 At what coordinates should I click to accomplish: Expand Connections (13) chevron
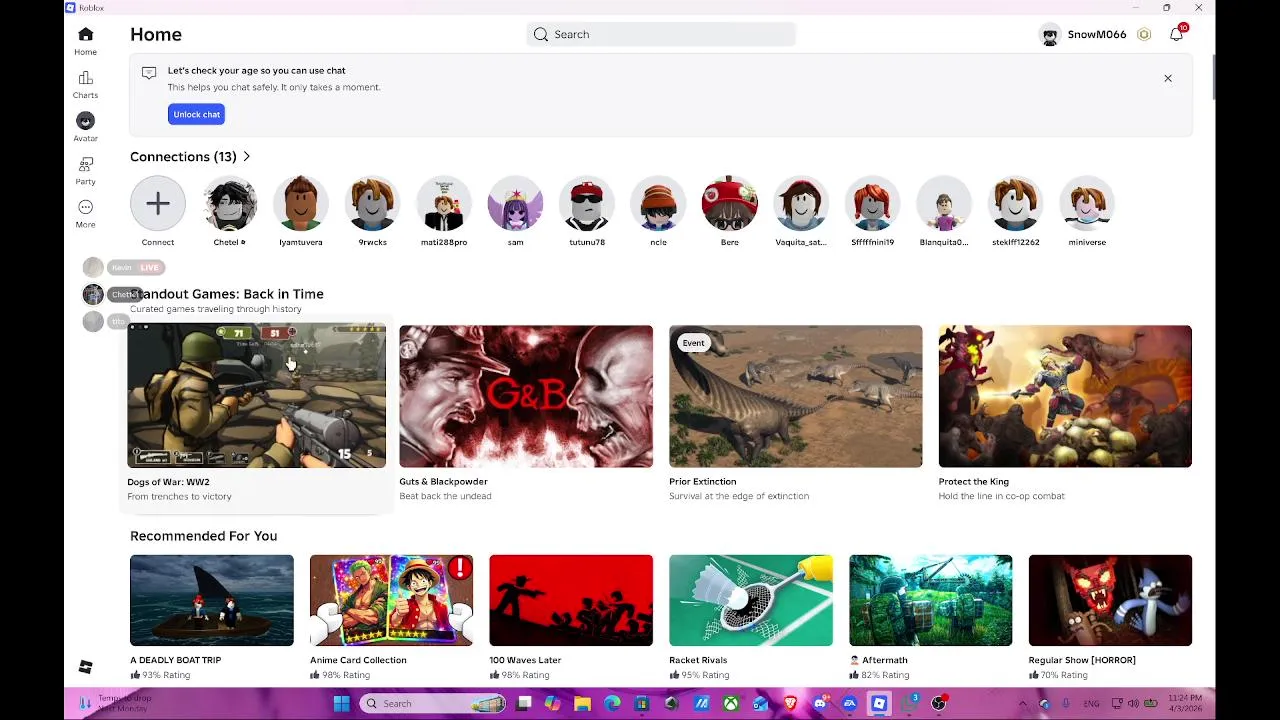(x=246, y=156)
